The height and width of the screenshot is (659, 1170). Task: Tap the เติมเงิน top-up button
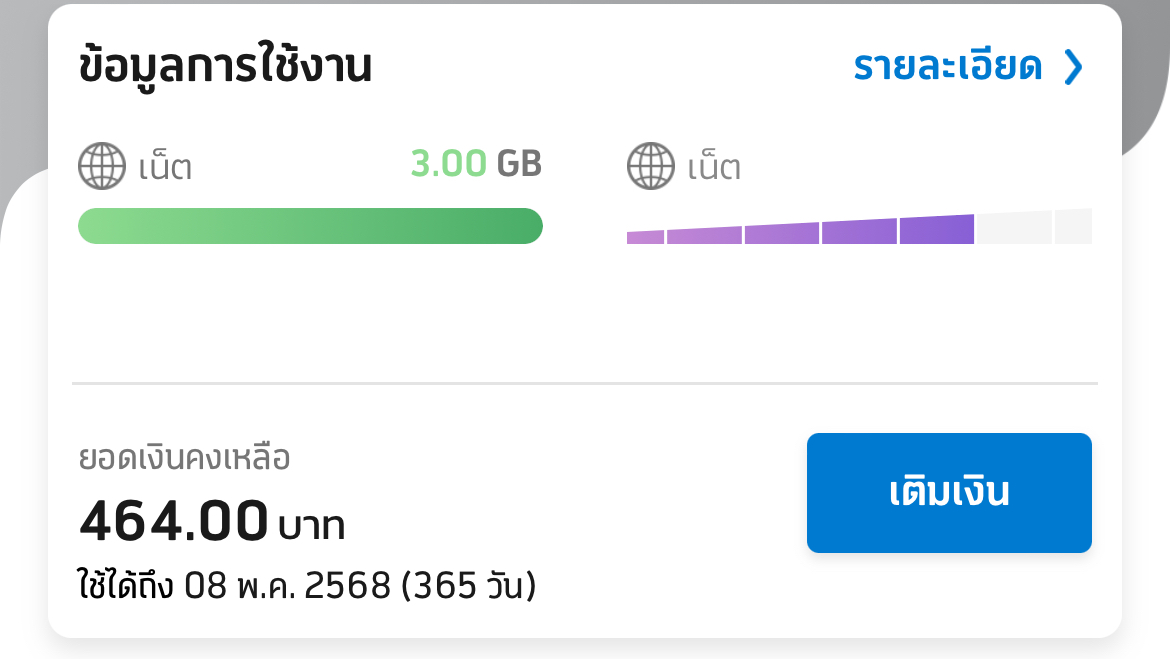(949, 493)
